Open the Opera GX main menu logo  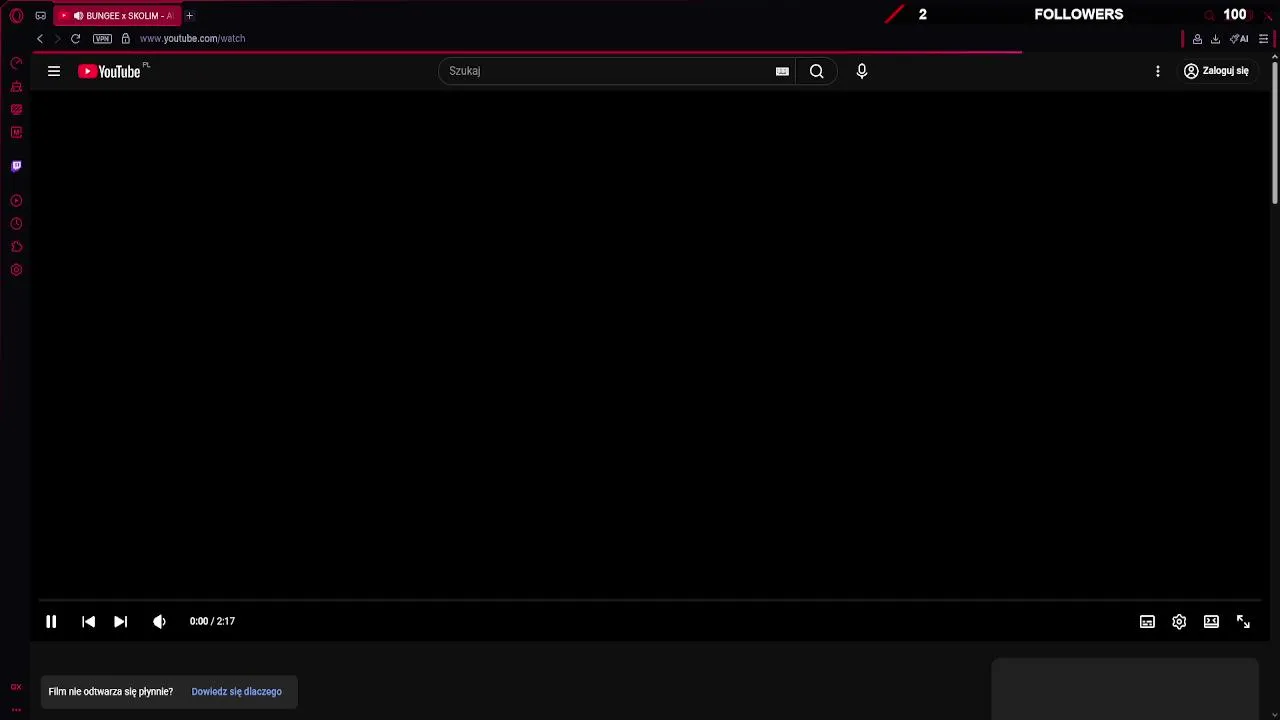pyautogui.click(x=16, y=16)
